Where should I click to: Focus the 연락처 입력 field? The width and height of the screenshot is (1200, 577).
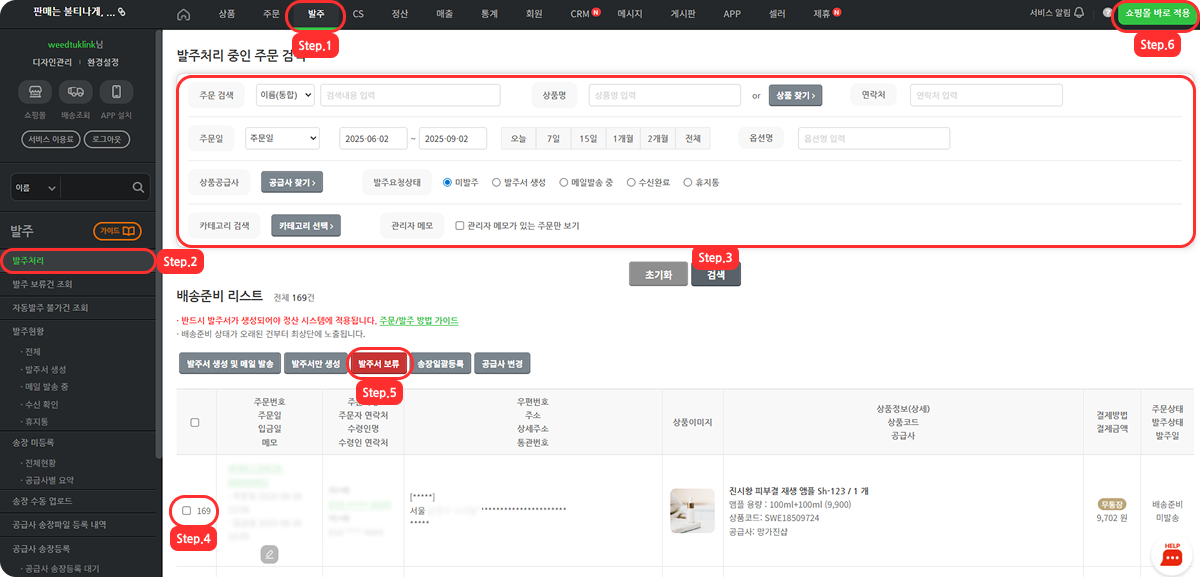tap(986, 95)
